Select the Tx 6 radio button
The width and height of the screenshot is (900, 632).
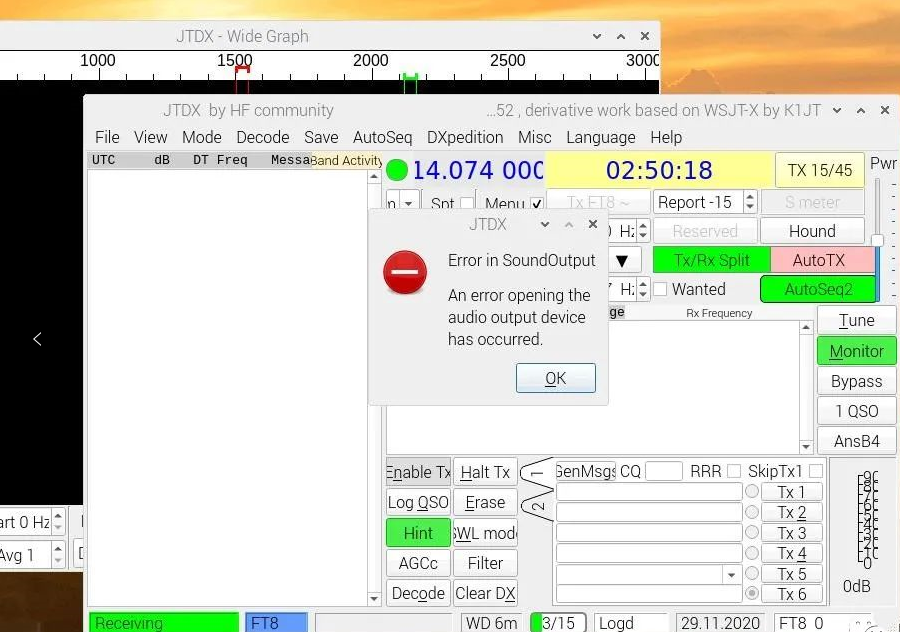pos(752,594)
